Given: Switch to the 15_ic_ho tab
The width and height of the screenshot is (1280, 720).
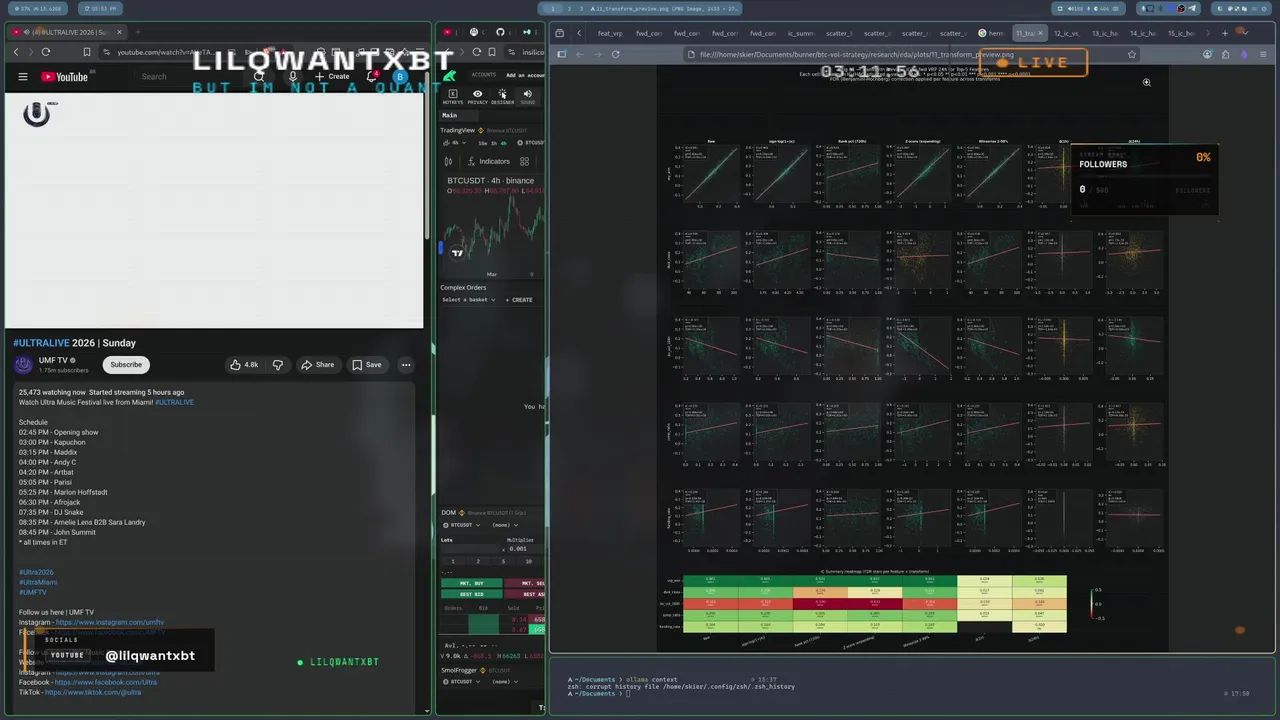Looking at the screenshot, I should click(x=1181, y=33).
